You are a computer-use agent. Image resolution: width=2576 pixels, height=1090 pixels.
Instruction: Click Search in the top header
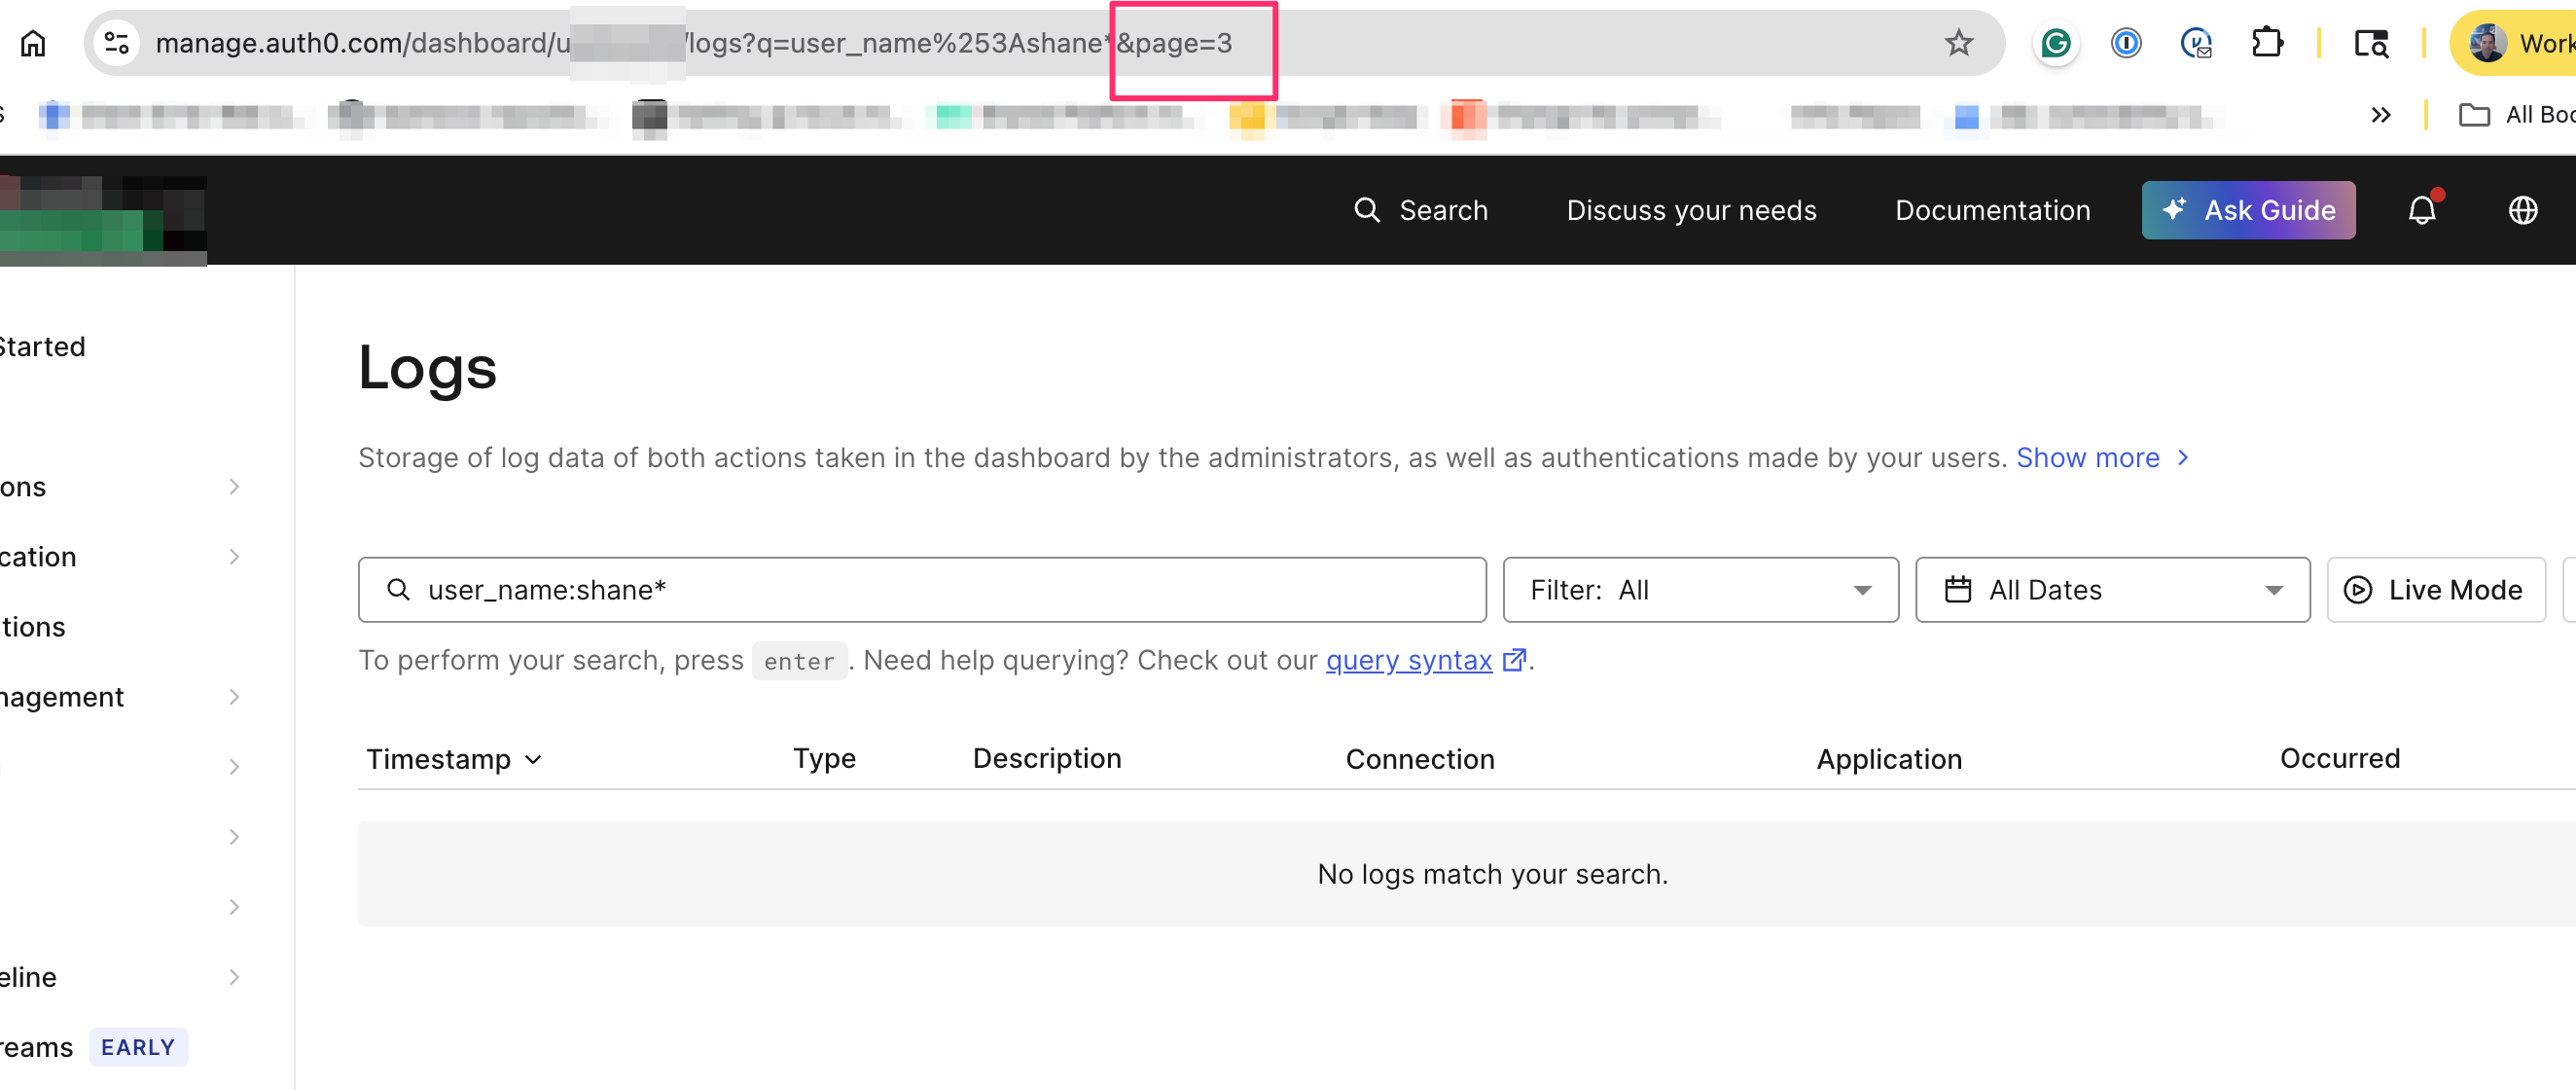click(1421, 210)
